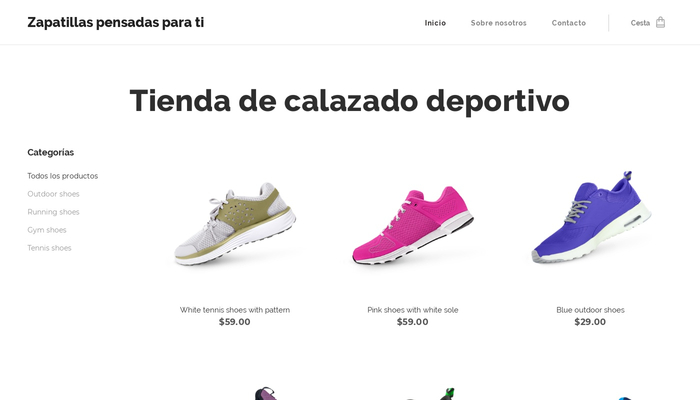
Task: Go to the Inicio menu item
Action: pyautogui.click(x=435, y=23)
